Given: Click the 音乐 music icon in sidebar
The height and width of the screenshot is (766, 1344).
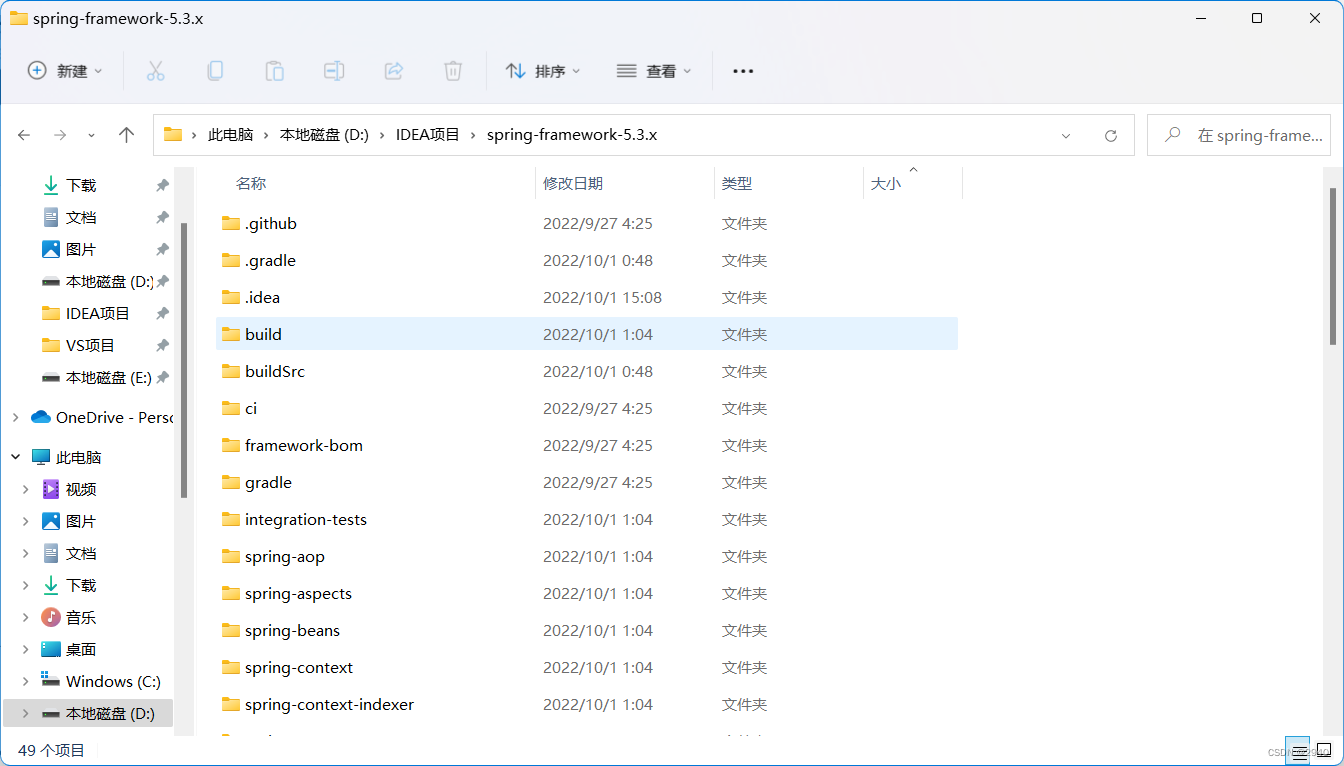Looking at the screenshot, I should 51,617.
